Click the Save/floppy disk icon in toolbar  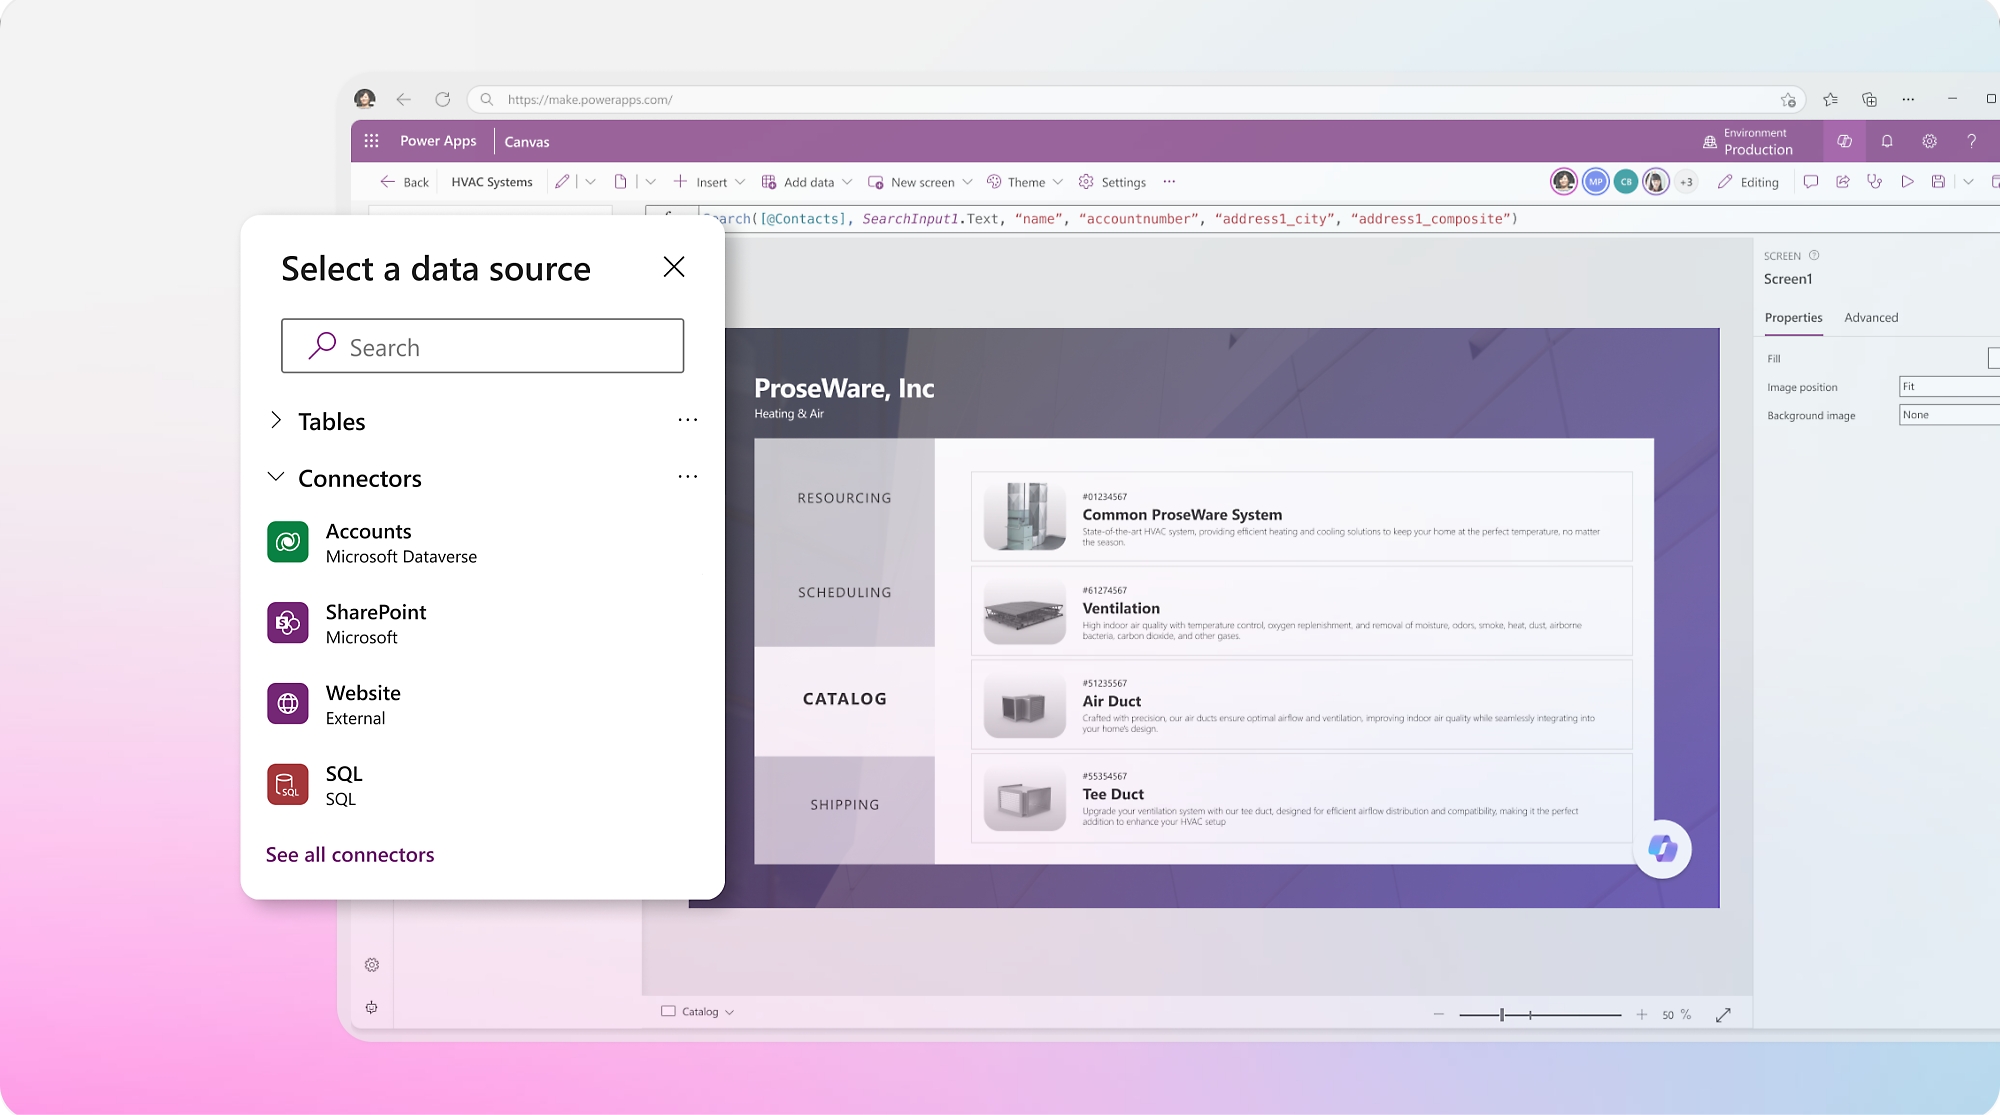coord(1940,181)
